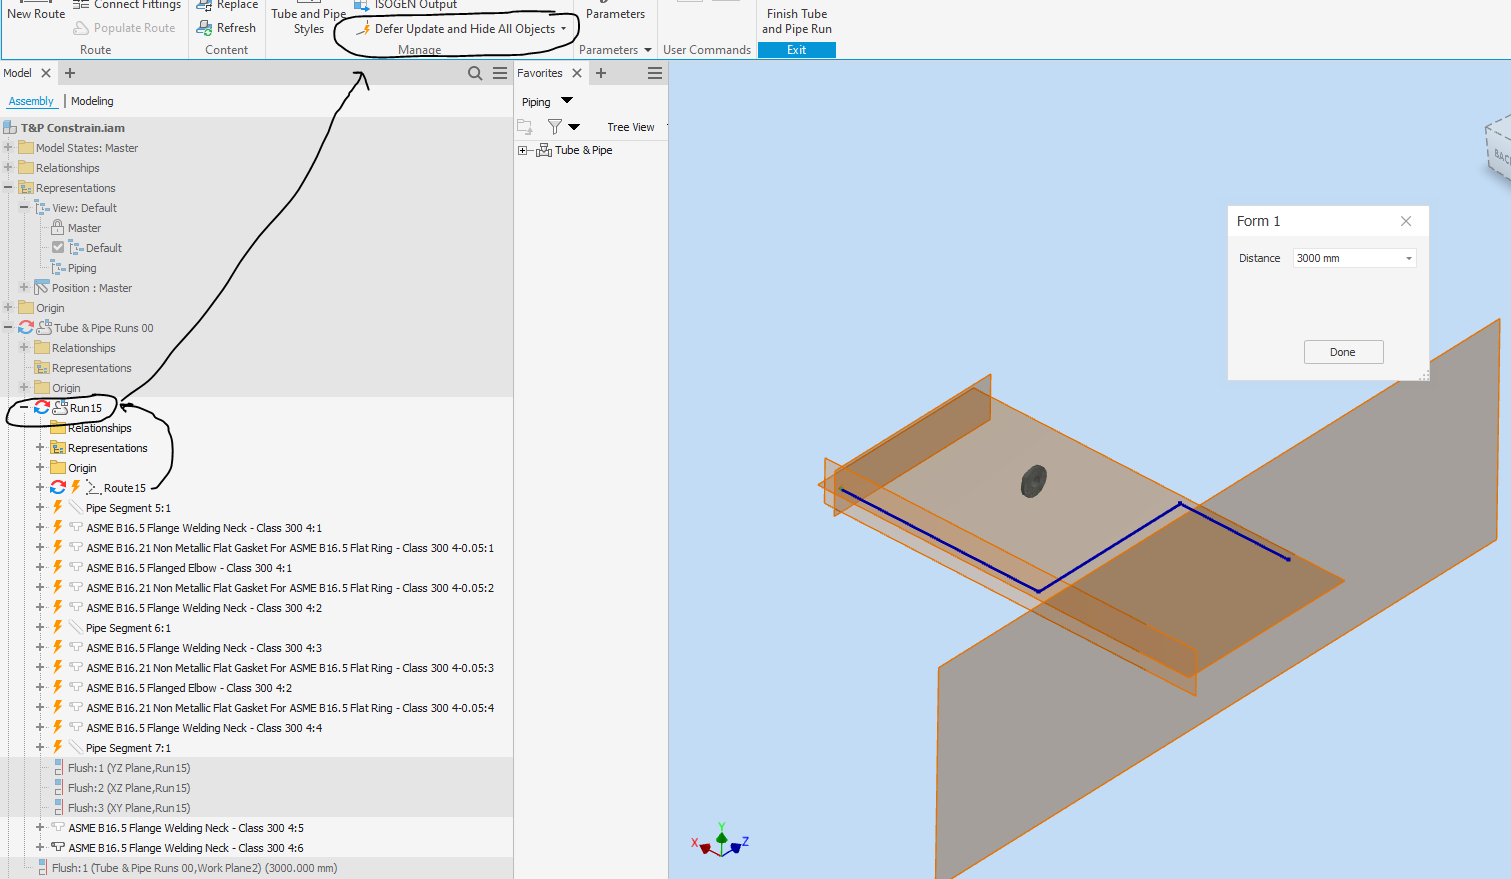Switch to the Modeling tab
The height and width of the screenshot is (879, 1511).
pos(91,101)
